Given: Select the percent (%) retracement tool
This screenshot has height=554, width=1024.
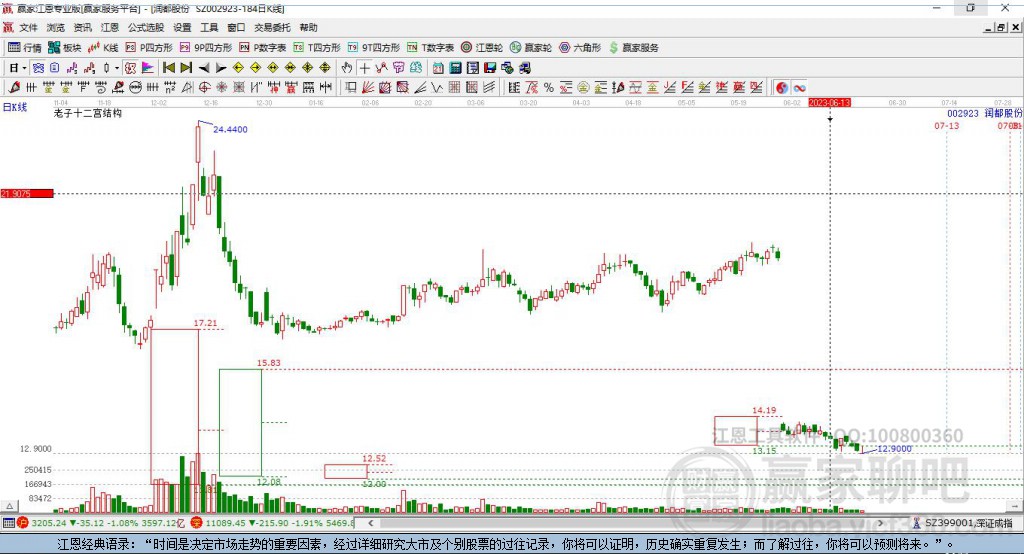Looking at the screenshot, I should pyautogui.click(x=549, y=88).
